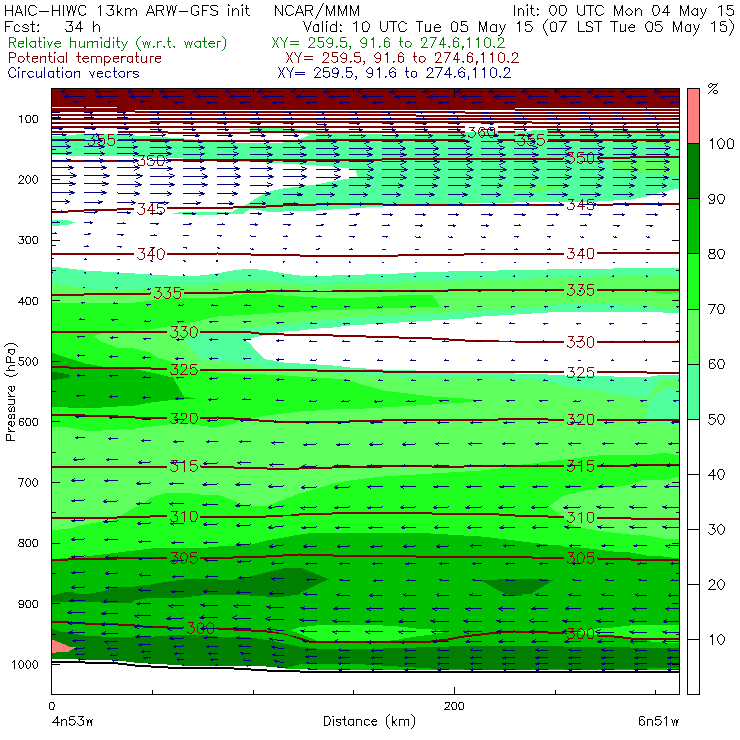Image resolution: width=740 pixels, height=740 pixels.
Task: Click the left '325' contour label
Action: click(x=184, y=370)
